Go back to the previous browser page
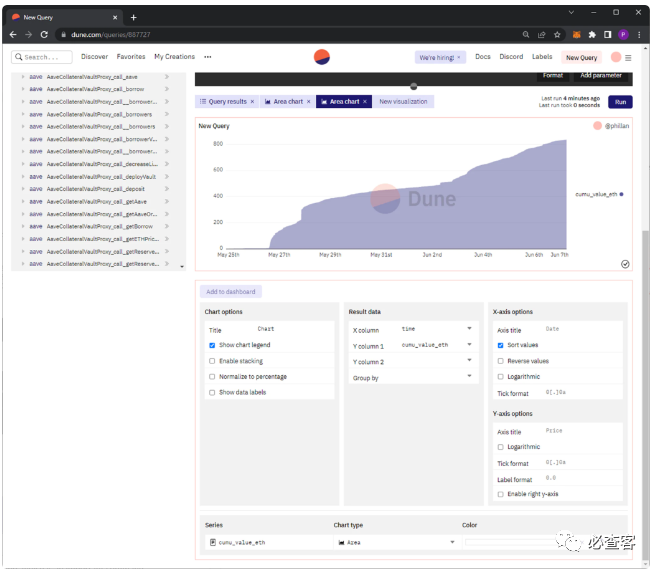The height and width of the screenshot is (570, 656). pyautogui.click(x=13, y=35)
